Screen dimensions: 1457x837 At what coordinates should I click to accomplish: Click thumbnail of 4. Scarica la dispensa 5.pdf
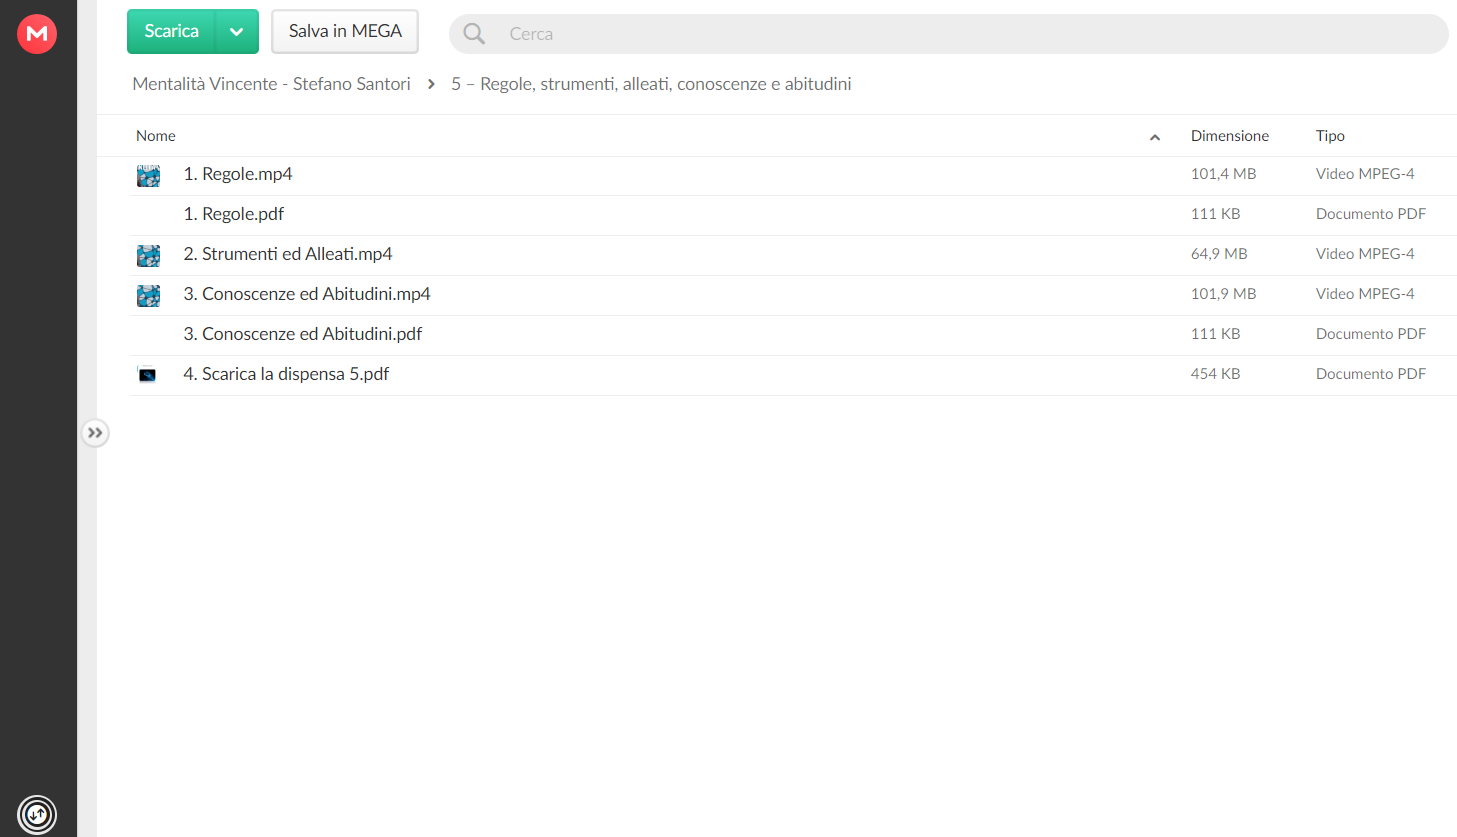[147, 375]
